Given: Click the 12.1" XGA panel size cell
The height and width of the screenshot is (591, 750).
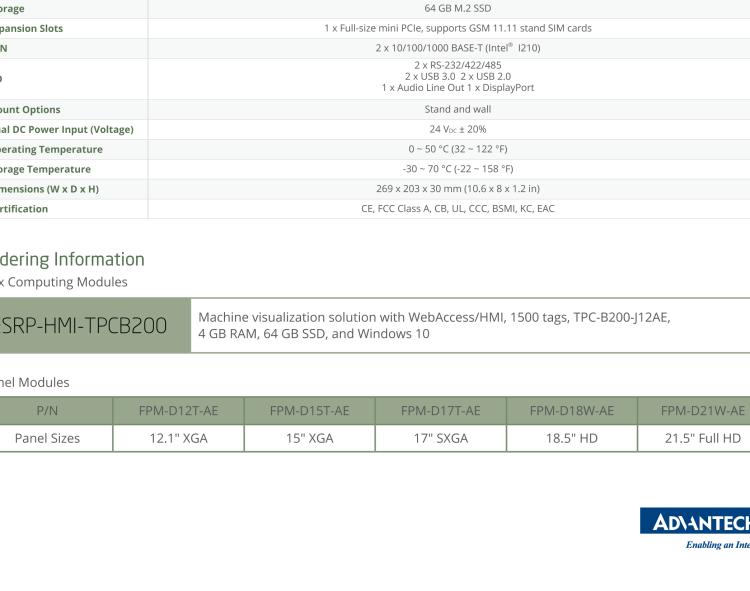Looking at the screenshot, I should tap(179, 438).
